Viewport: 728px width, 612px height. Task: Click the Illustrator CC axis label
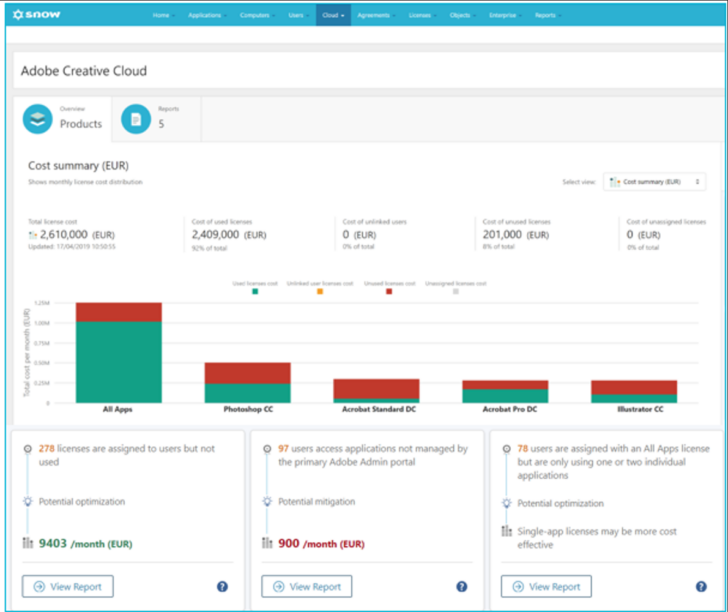pos(640,409)
